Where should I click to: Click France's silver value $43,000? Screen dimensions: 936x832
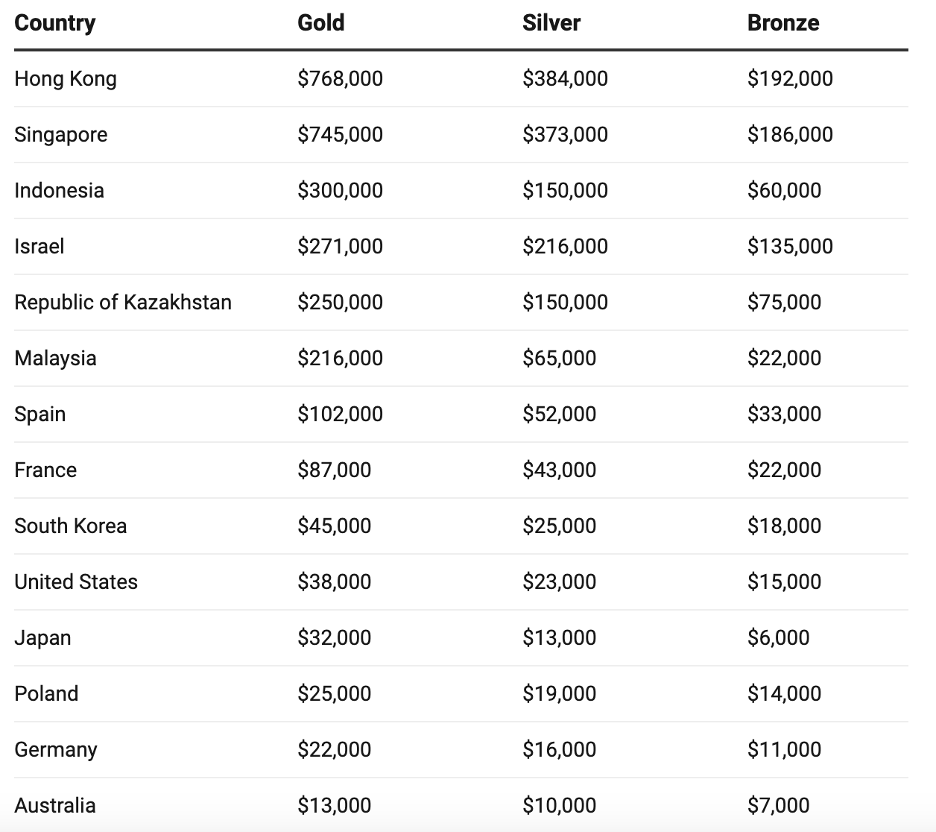(559, 471)
